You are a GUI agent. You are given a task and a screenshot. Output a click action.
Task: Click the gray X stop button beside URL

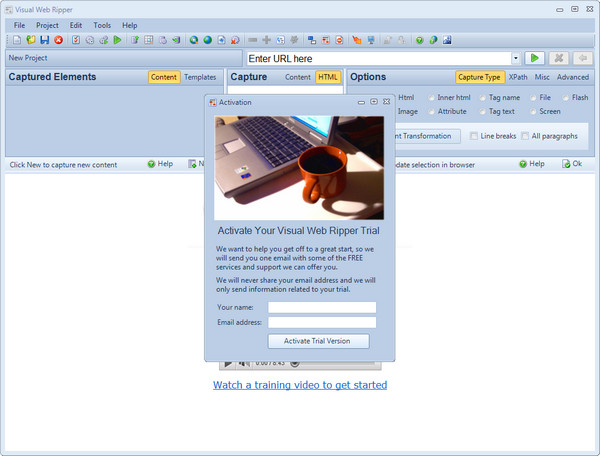[559, 58]
